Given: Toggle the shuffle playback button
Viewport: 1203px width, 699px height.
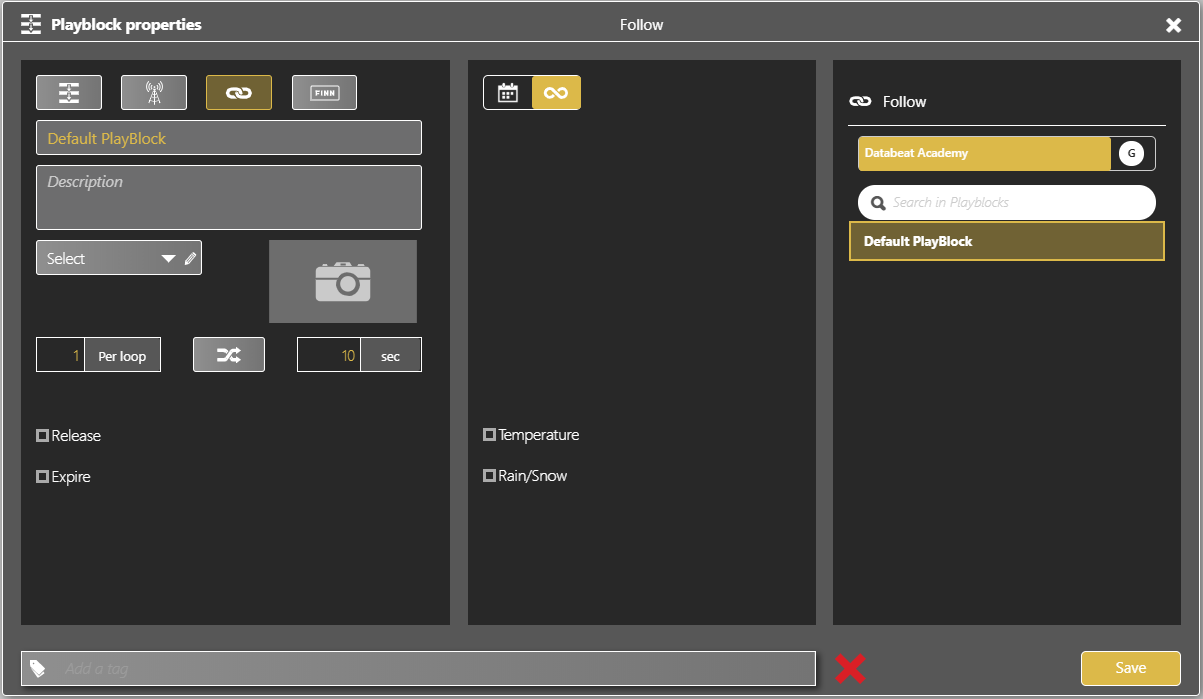Looking at the screenshot, I should [229, 355].
